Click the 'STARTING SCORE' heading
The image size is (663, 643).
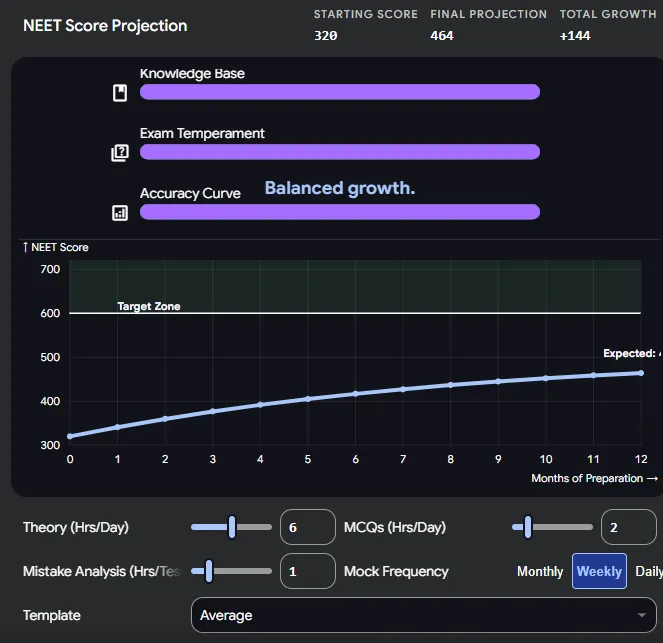pos(366,14)
